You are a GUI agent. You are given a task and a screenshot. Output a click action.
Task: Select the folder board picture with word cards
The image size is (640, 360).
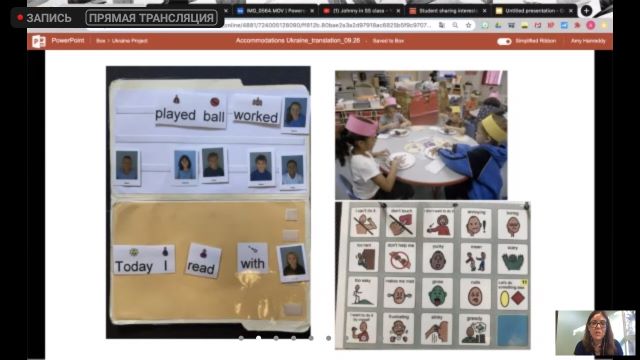[x=208, y=202]
